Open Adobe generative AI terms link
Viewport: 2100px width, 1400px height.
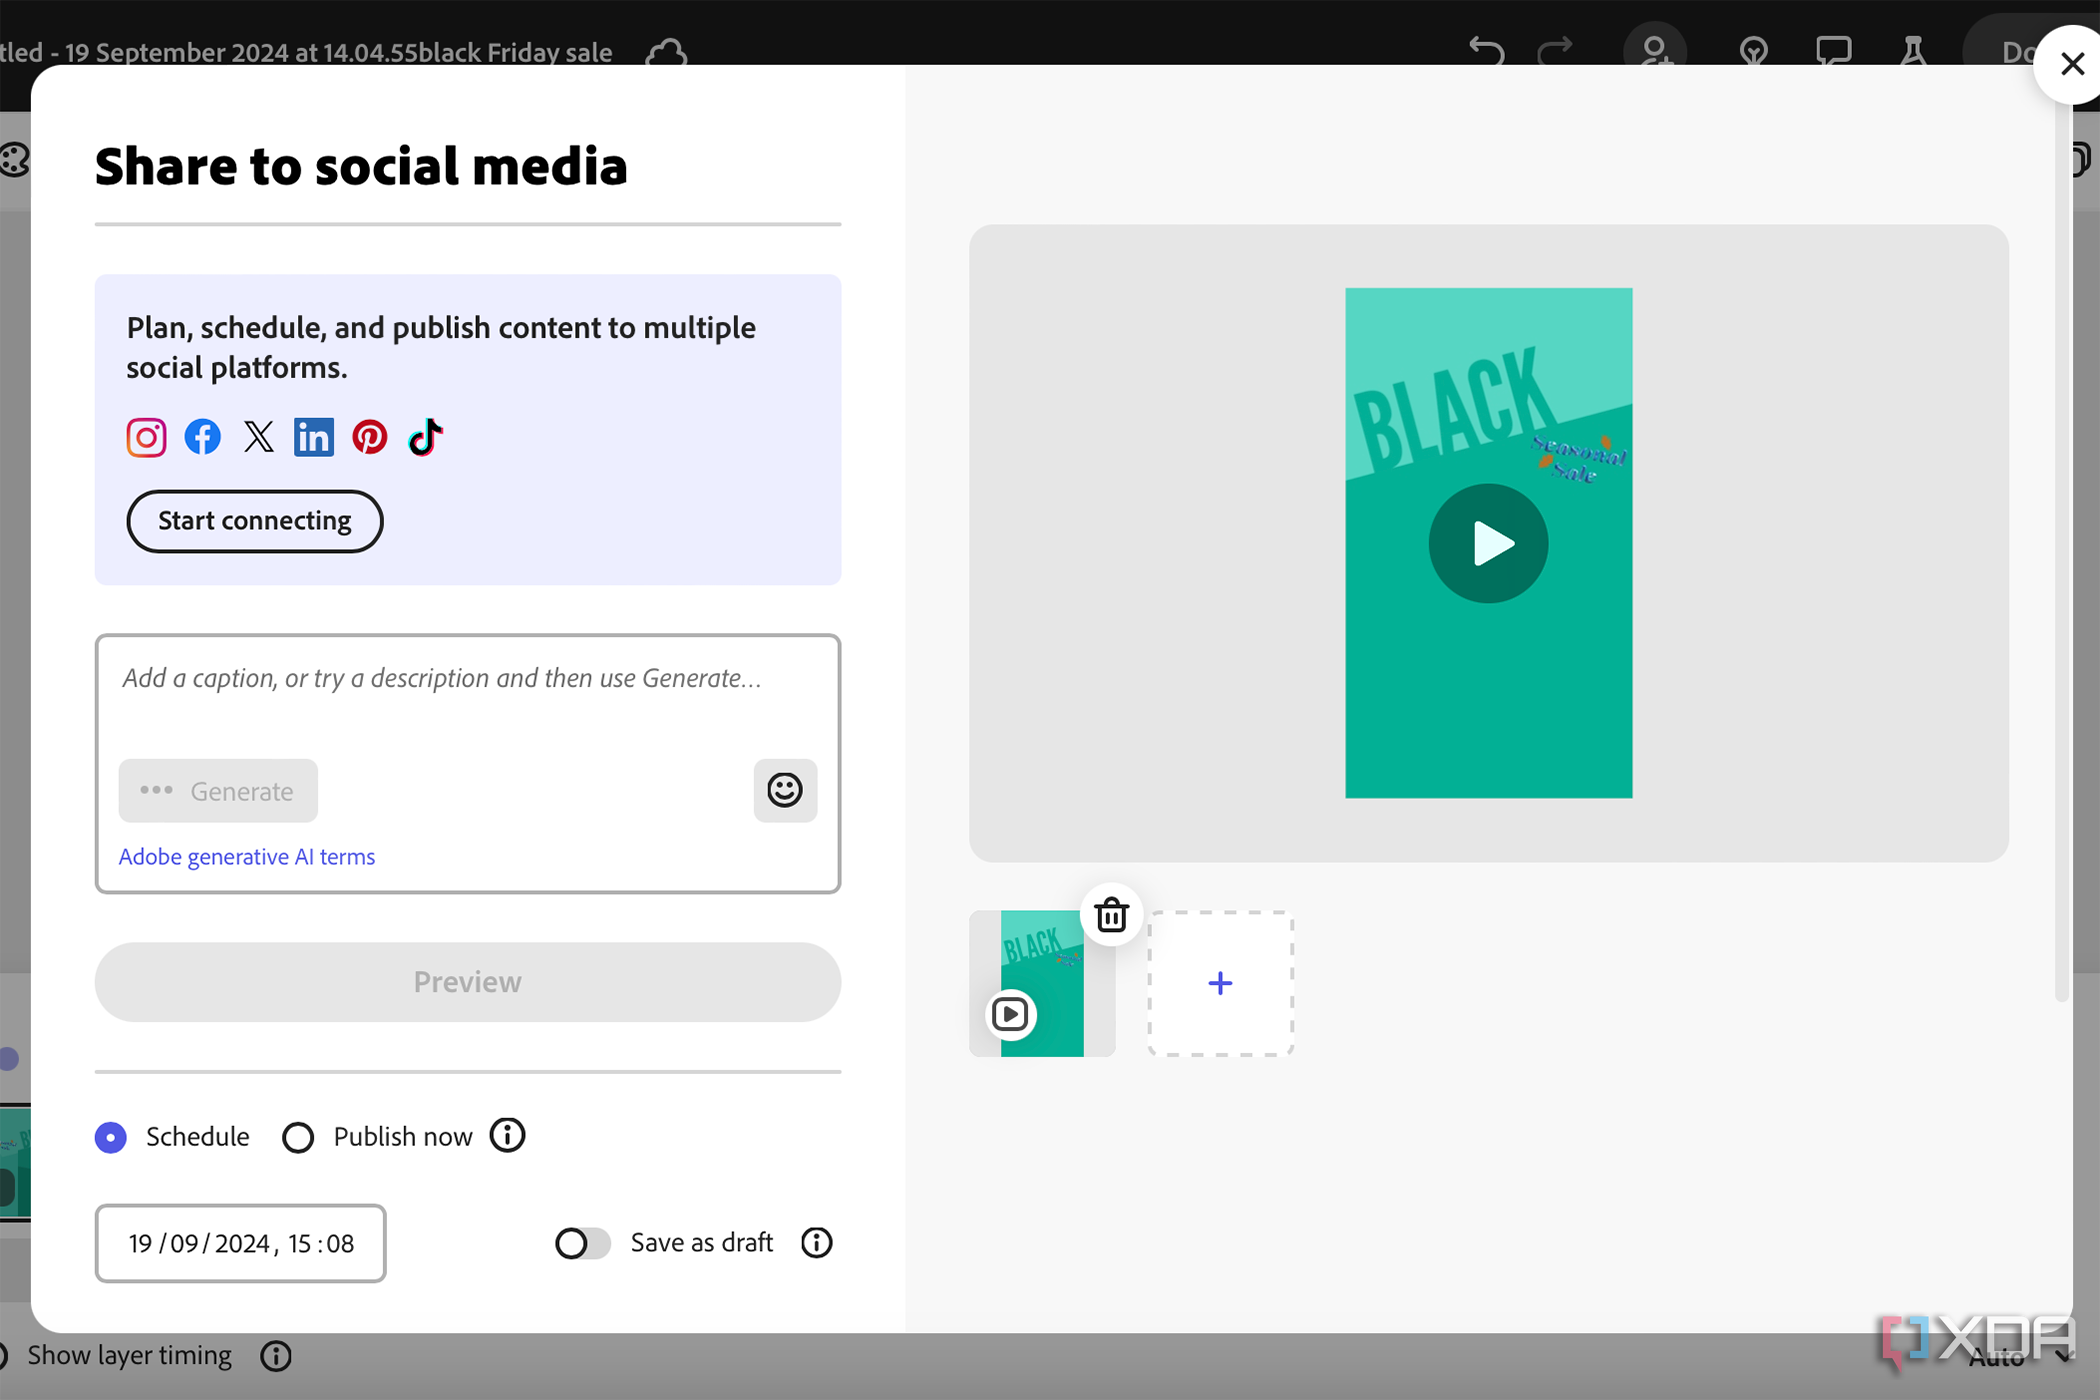[245, 856]
